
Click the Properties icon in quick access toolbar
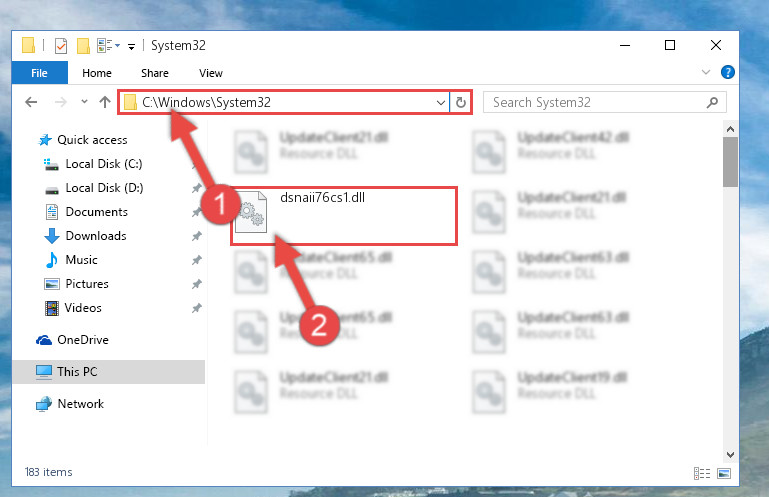coord(61,46)
